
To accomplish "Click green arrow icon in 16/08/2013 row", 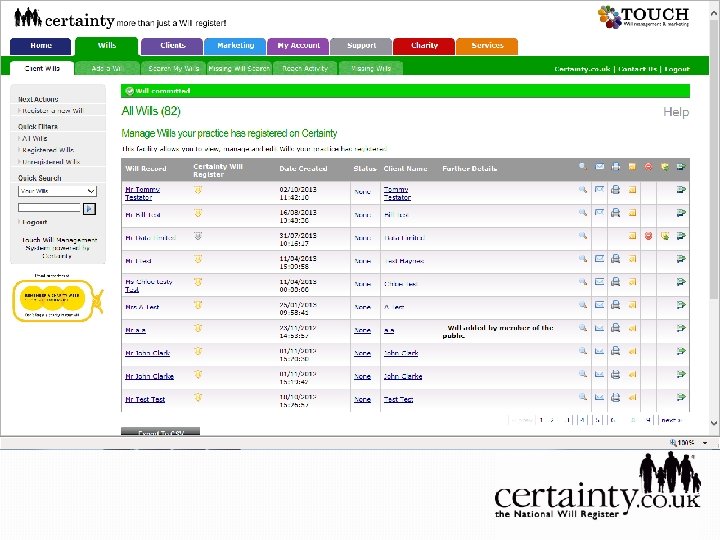I will point(681,213).
